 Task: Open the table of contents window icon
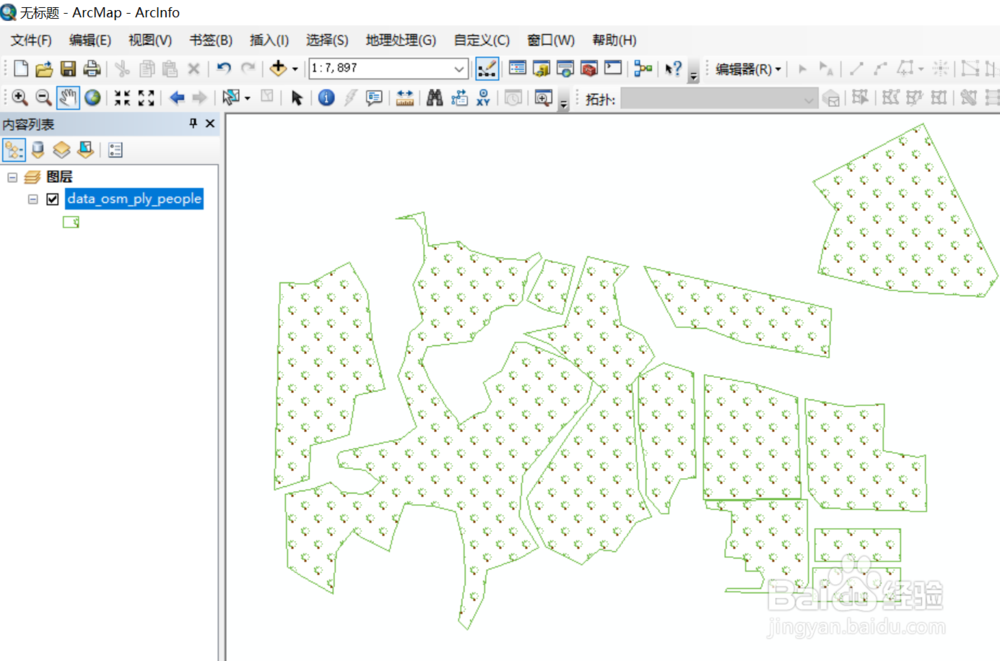pos(517,68)
